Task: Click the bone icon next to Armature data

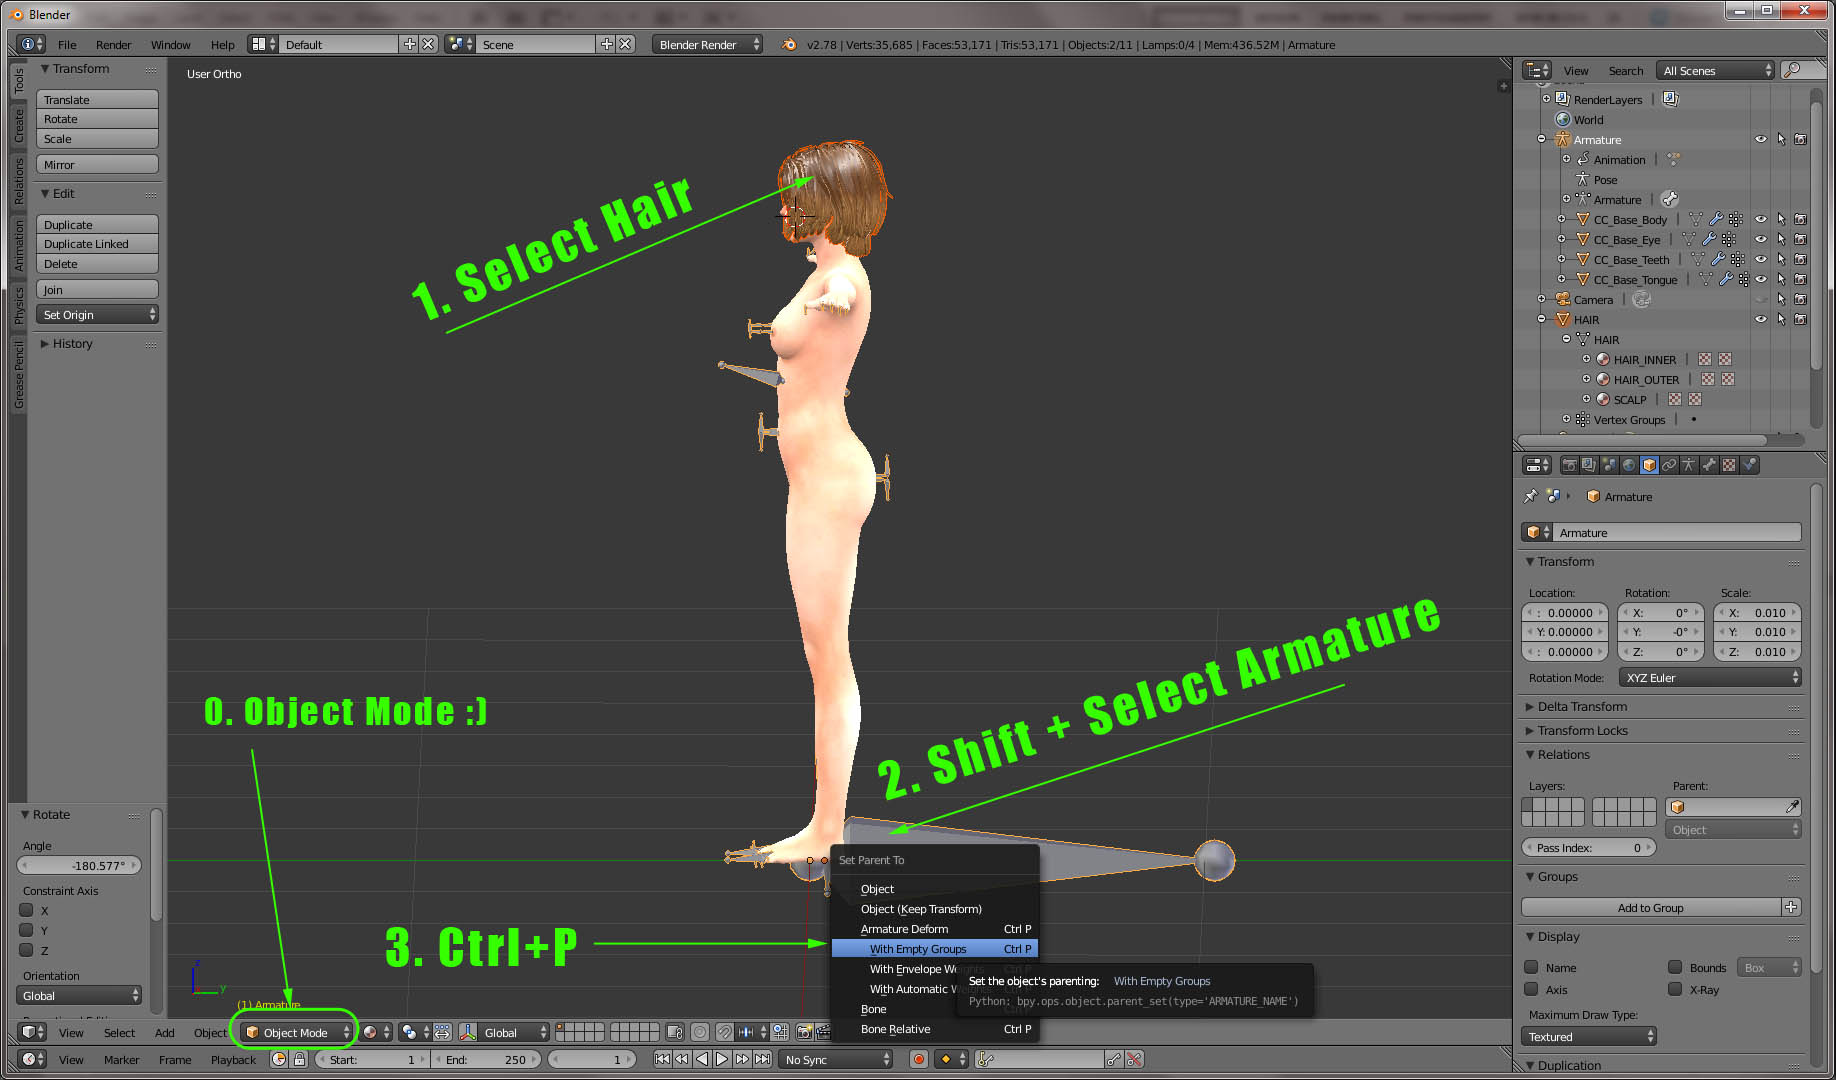Action: tap(1669, 199)
